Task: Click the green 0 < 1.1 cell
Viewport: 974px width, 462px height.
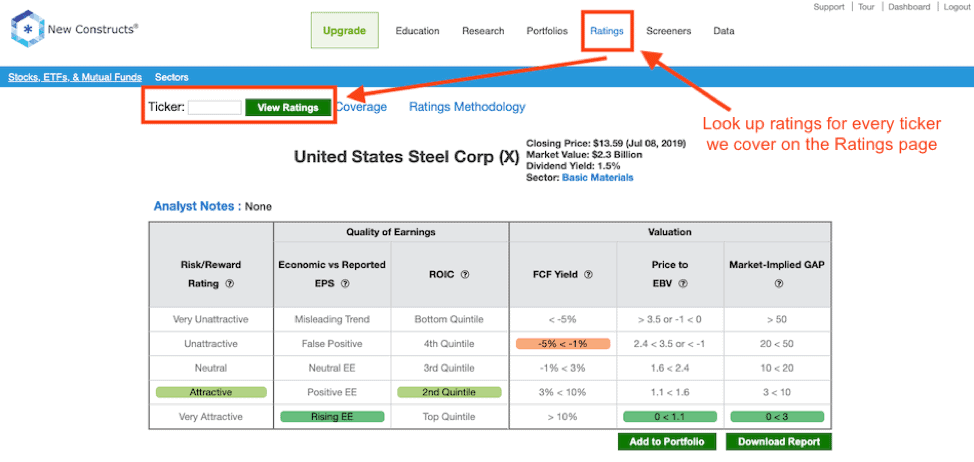Action: click(x=670, y=417)
